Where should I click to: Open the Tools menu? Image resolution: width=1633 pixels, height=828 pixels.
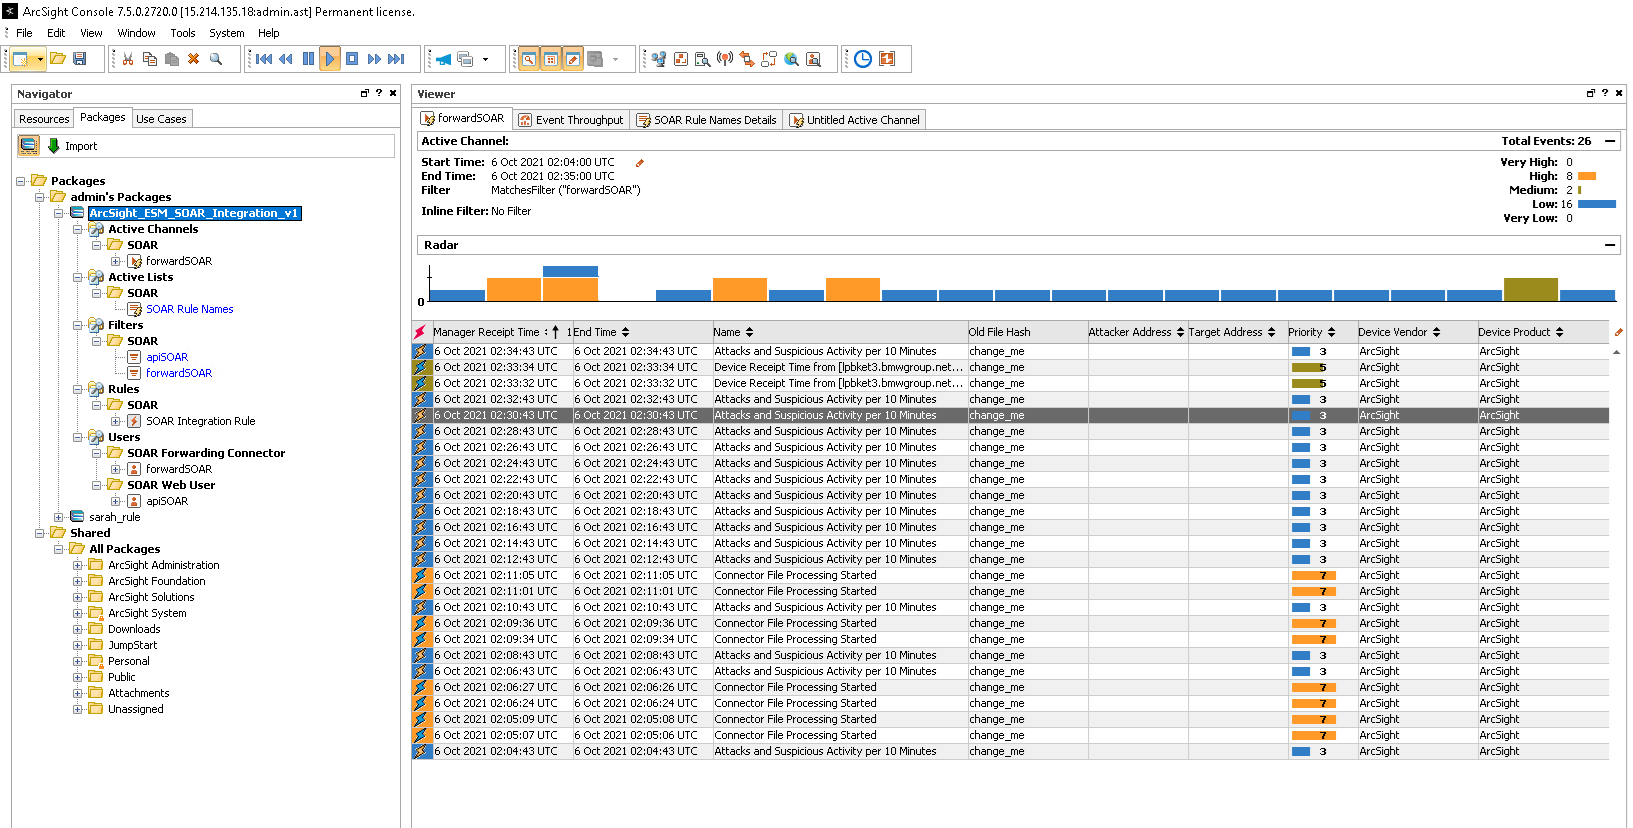point(183,33)
